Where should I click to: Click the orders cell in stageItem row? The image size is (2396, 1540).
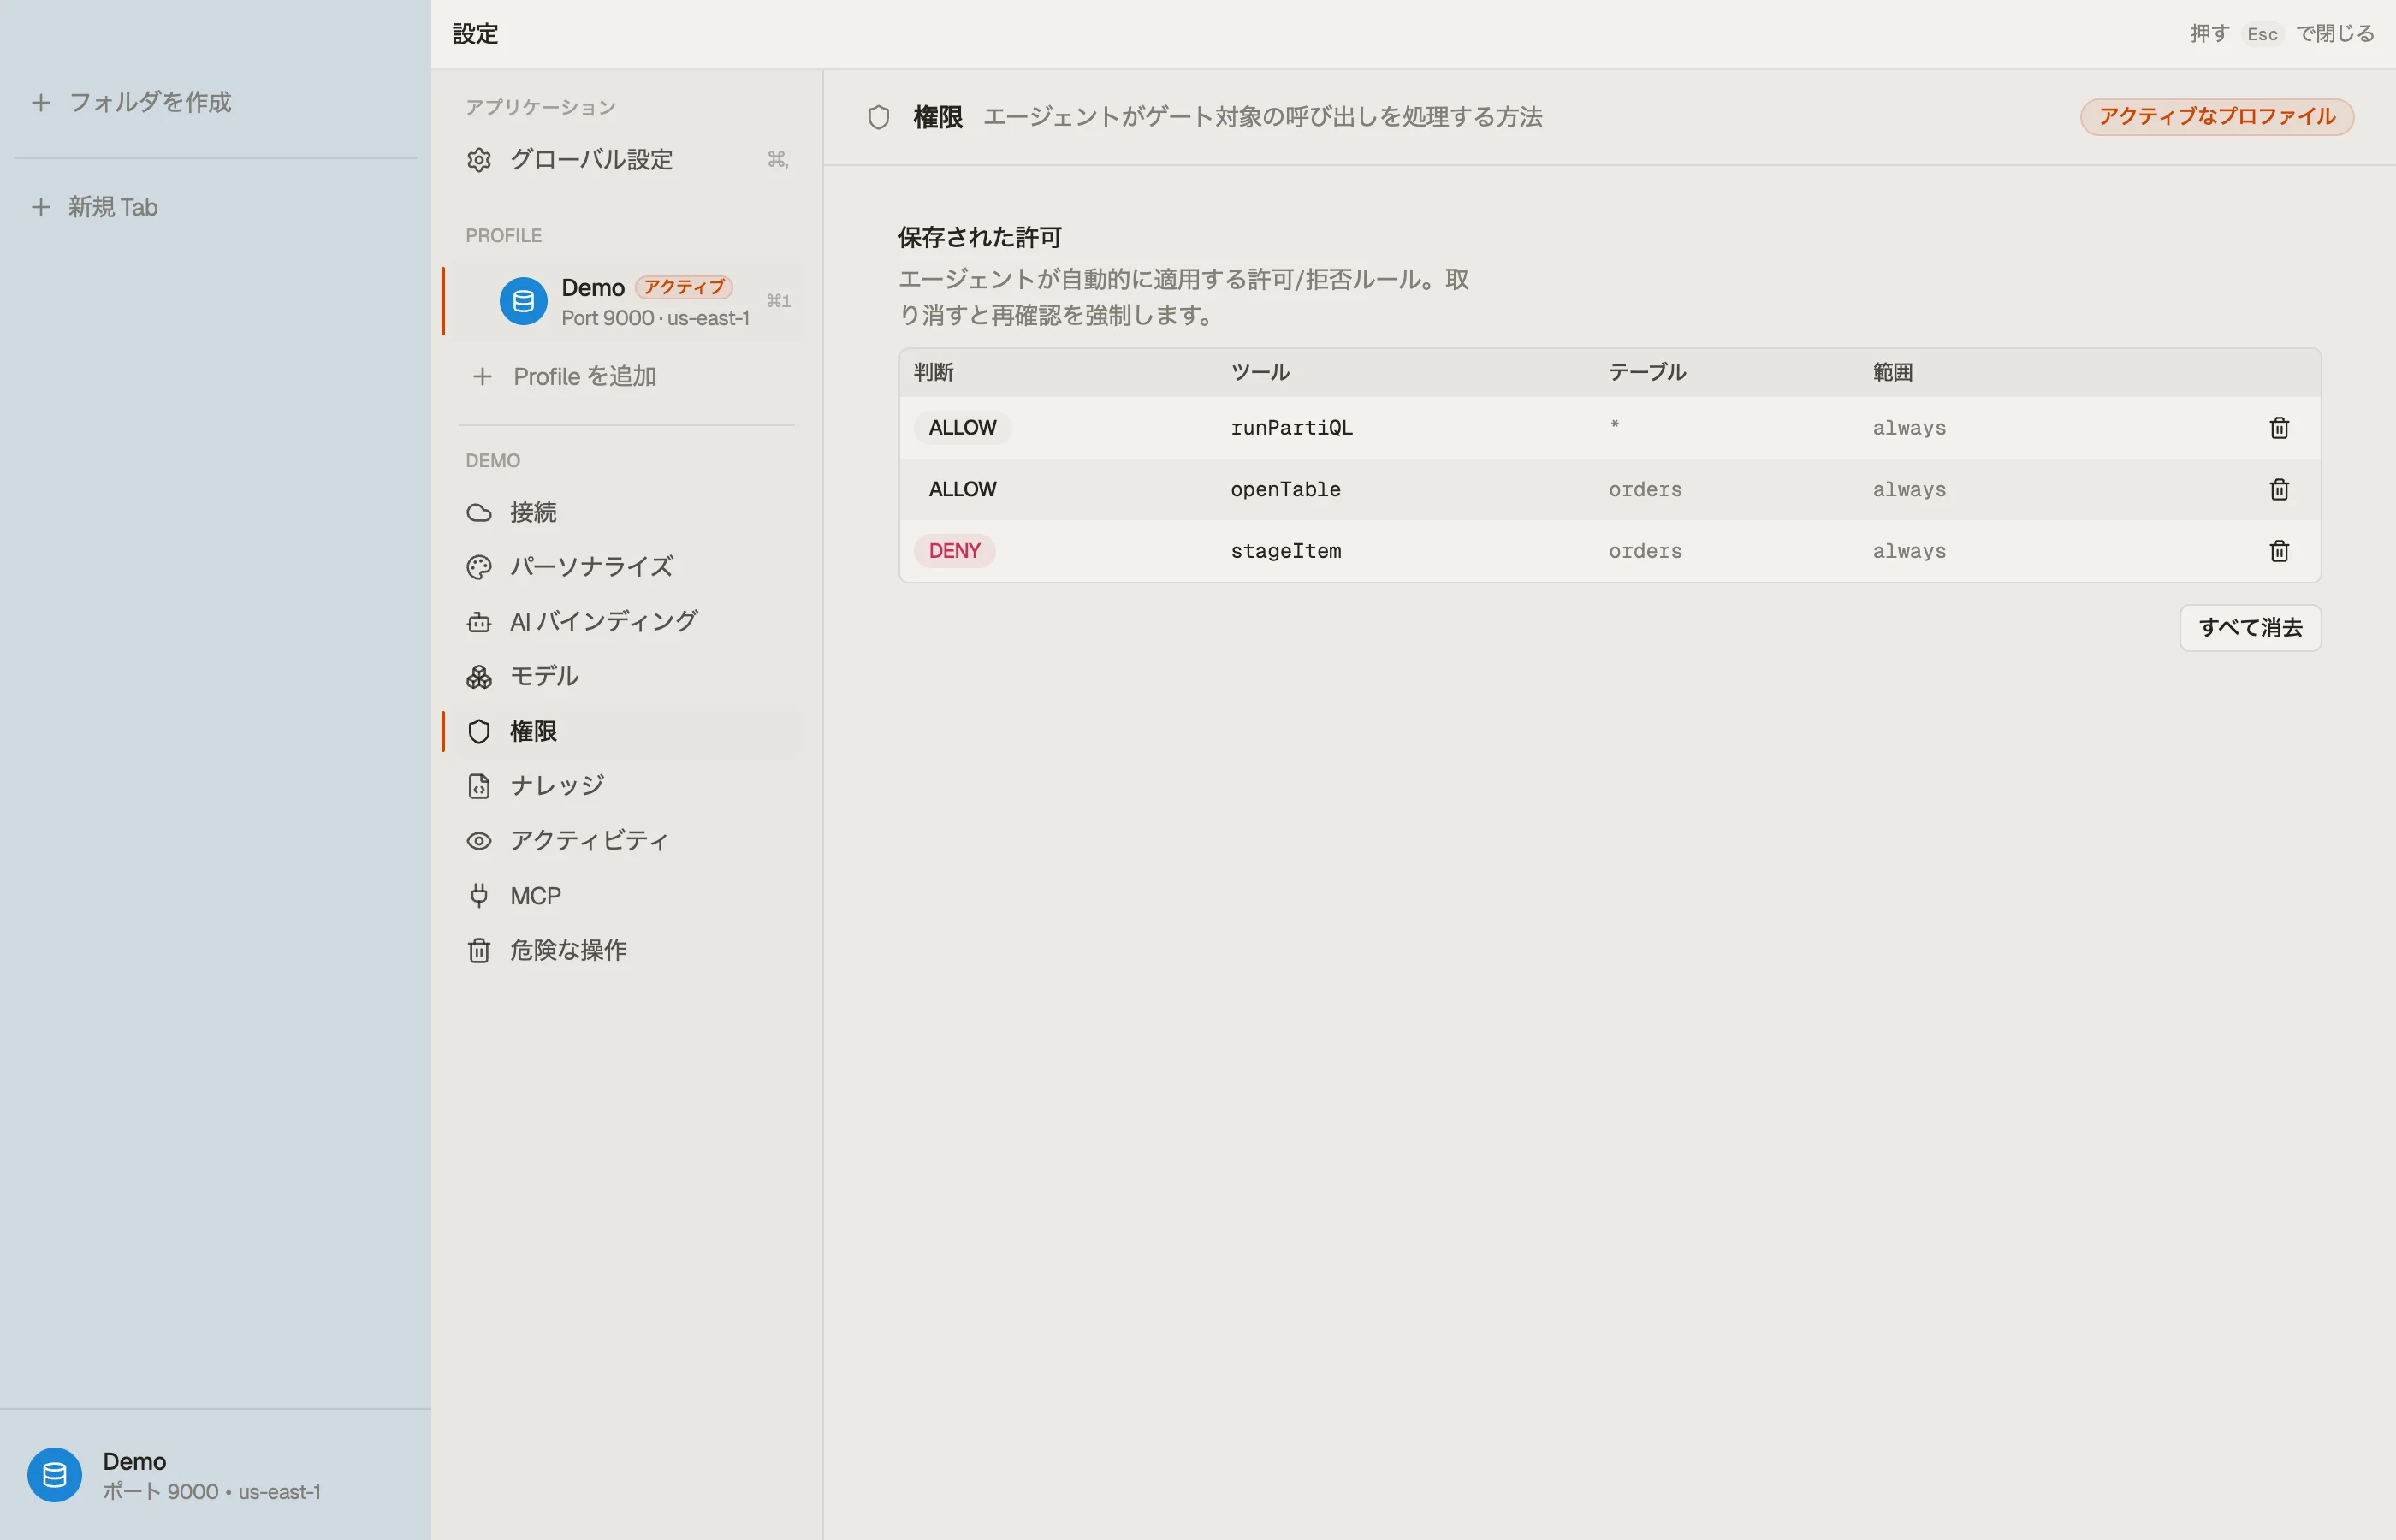point(1645,551)
